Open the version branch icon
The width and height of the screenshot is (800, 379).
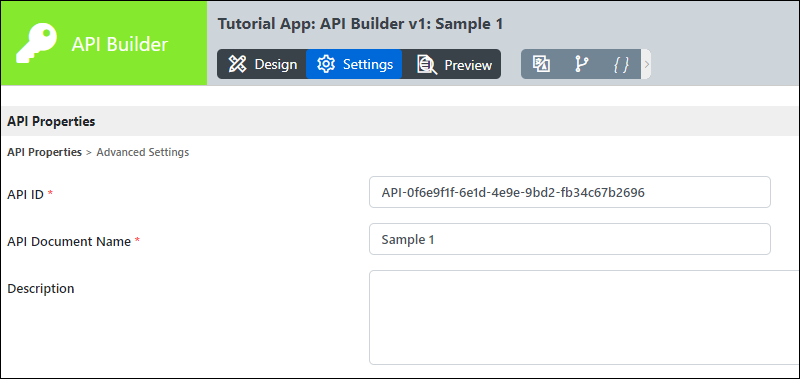[x=581, y=64]
